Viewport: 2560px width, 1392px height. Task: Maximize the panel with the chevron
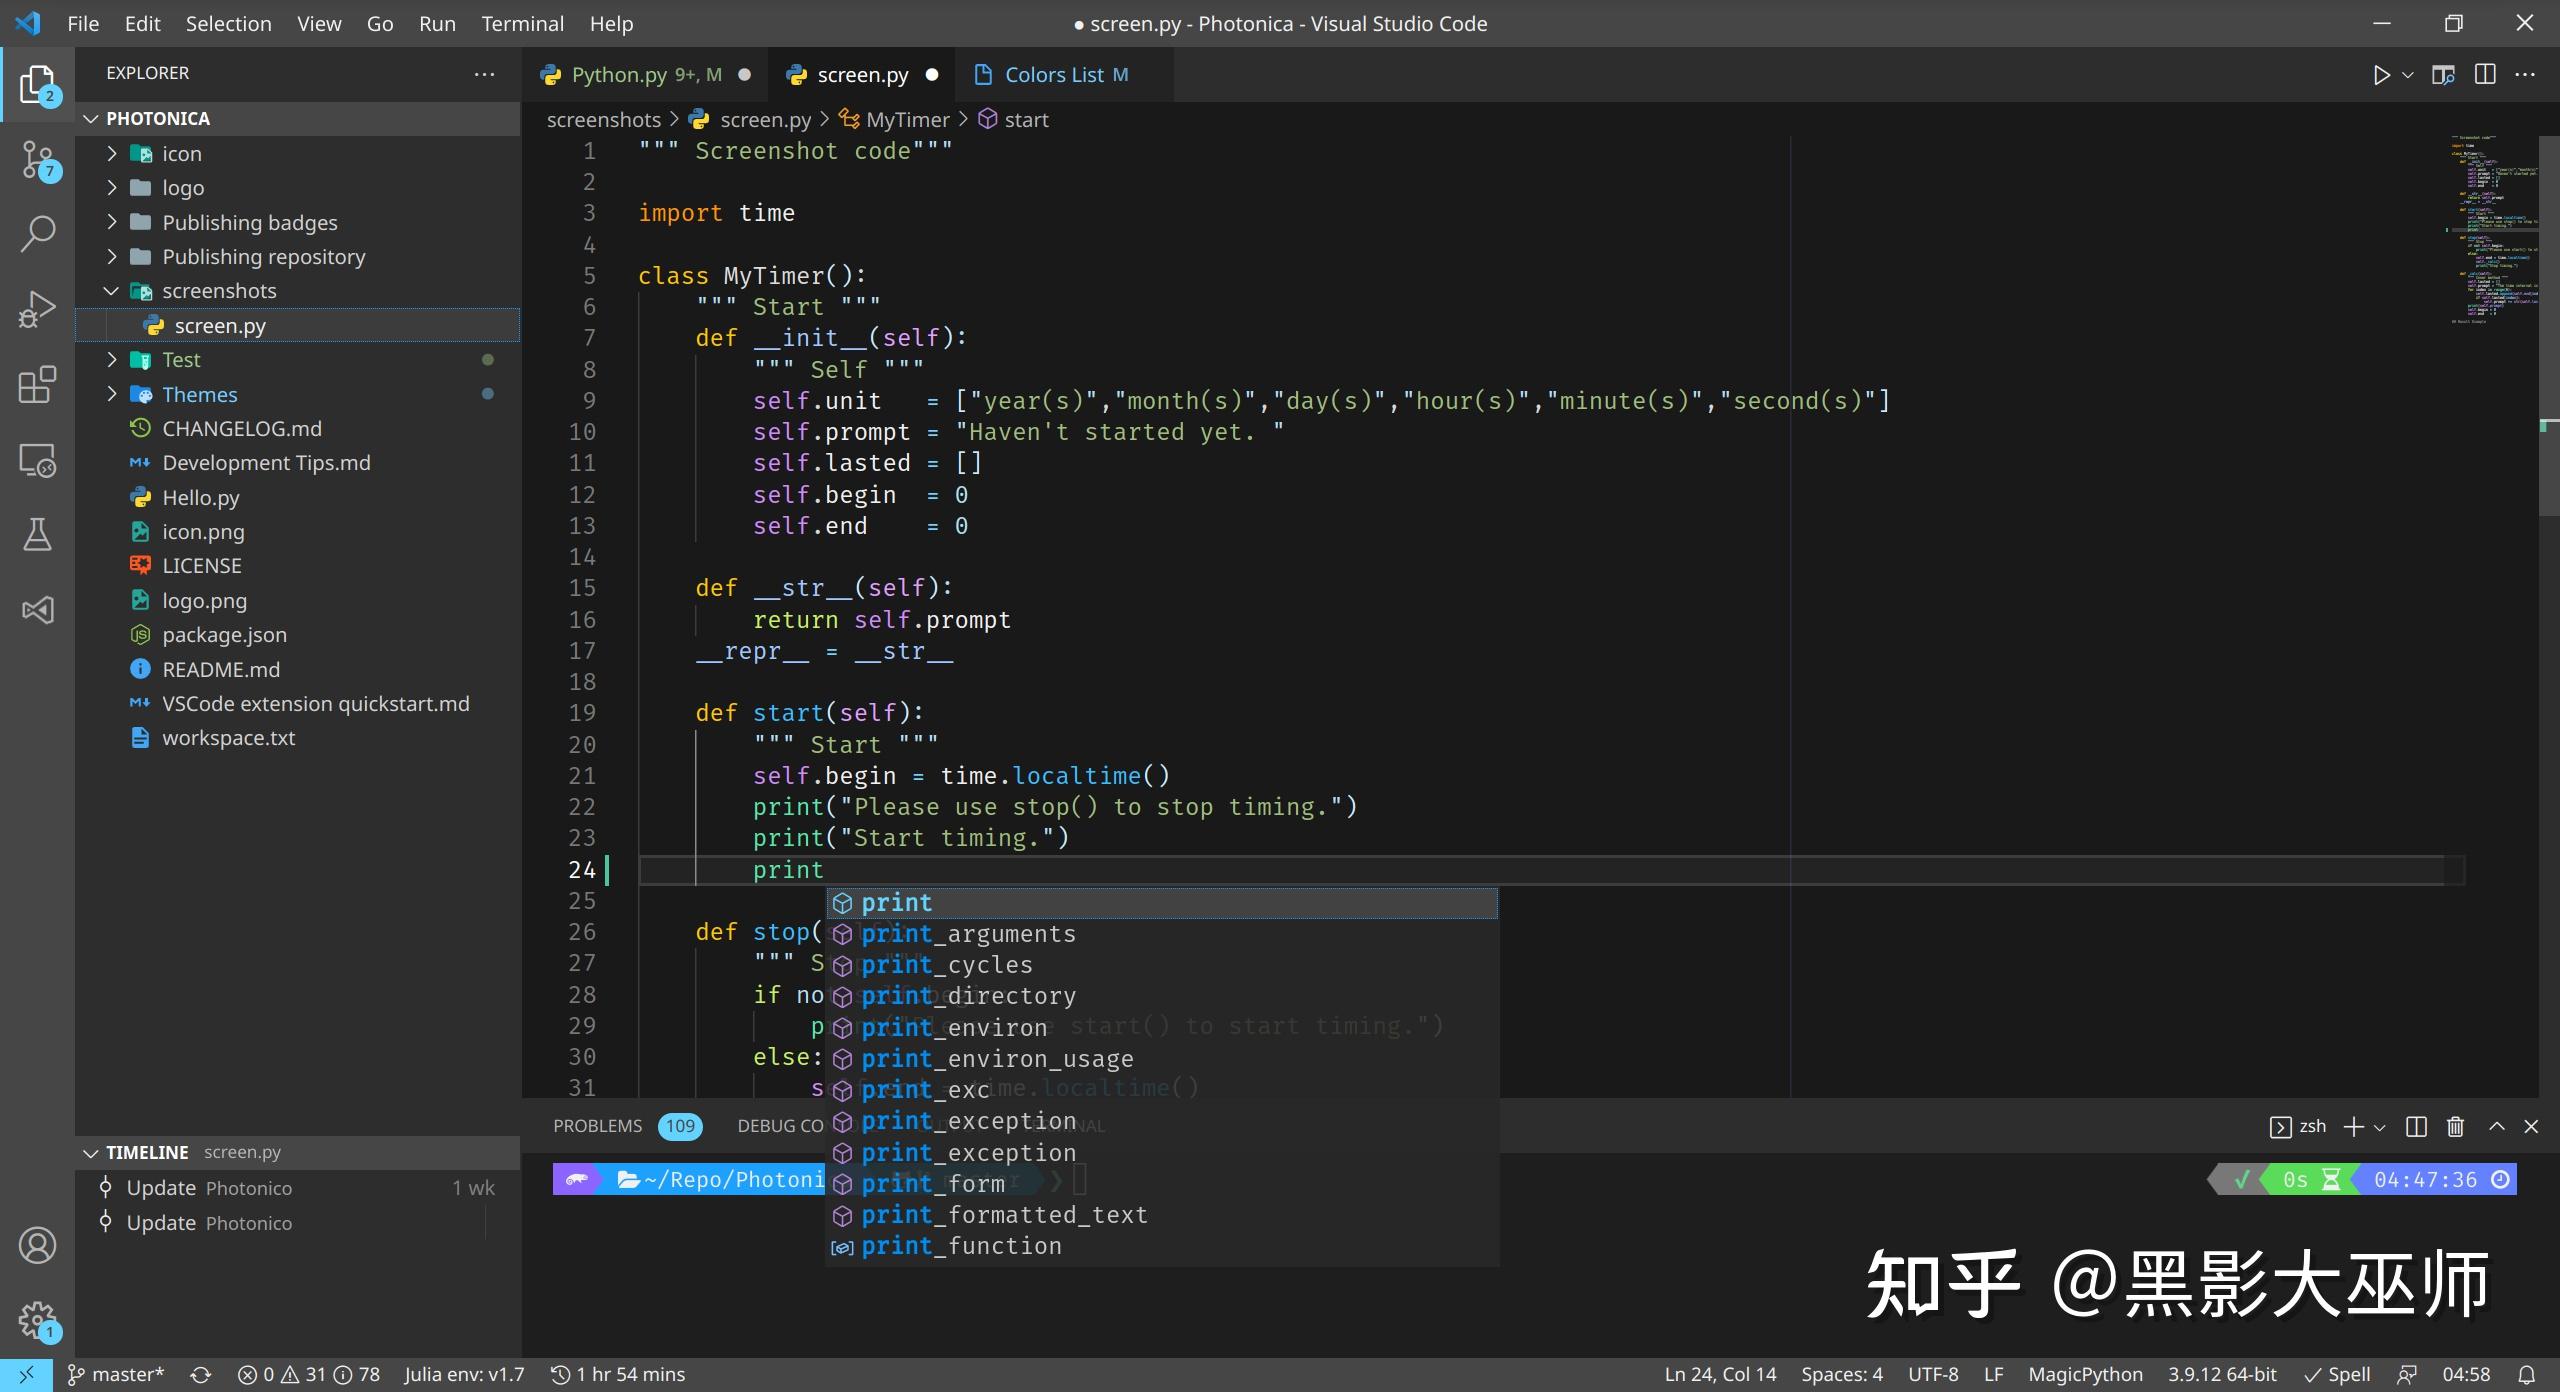click(2495, 1126)
